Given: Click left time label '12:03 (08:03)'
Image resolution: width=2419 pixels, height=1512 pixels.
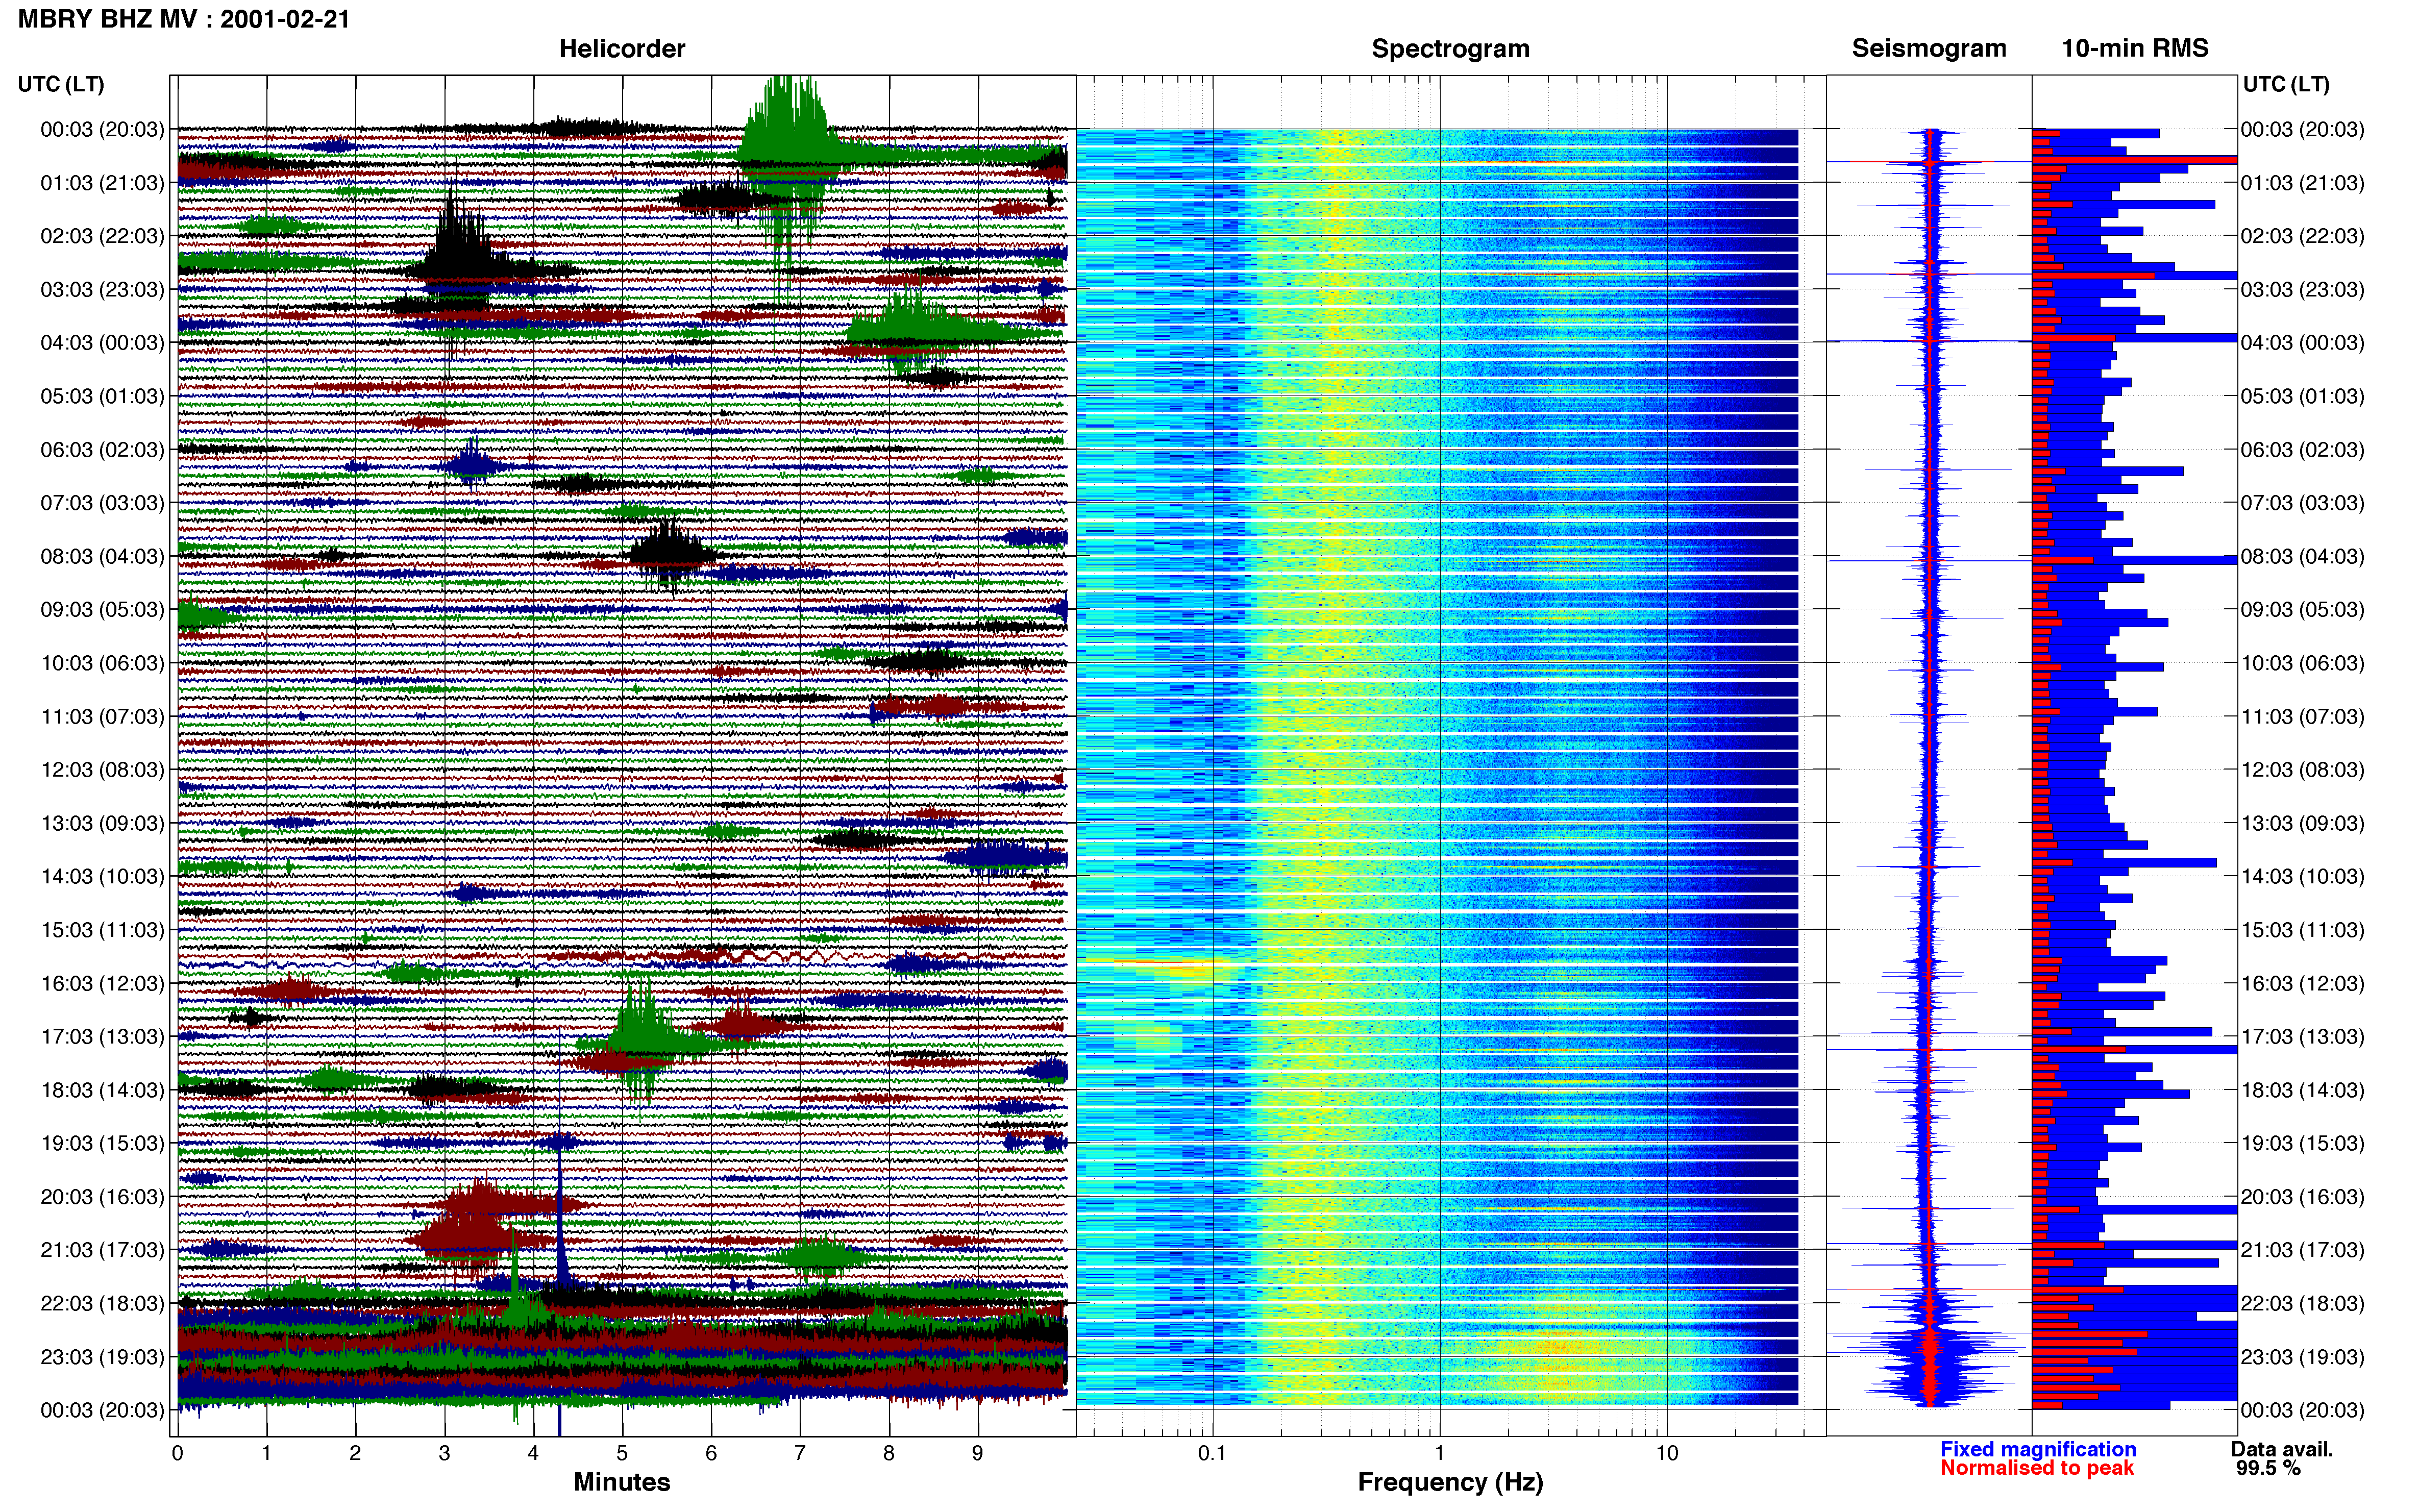Looking at the screenshot, I should tap(102, 770).
